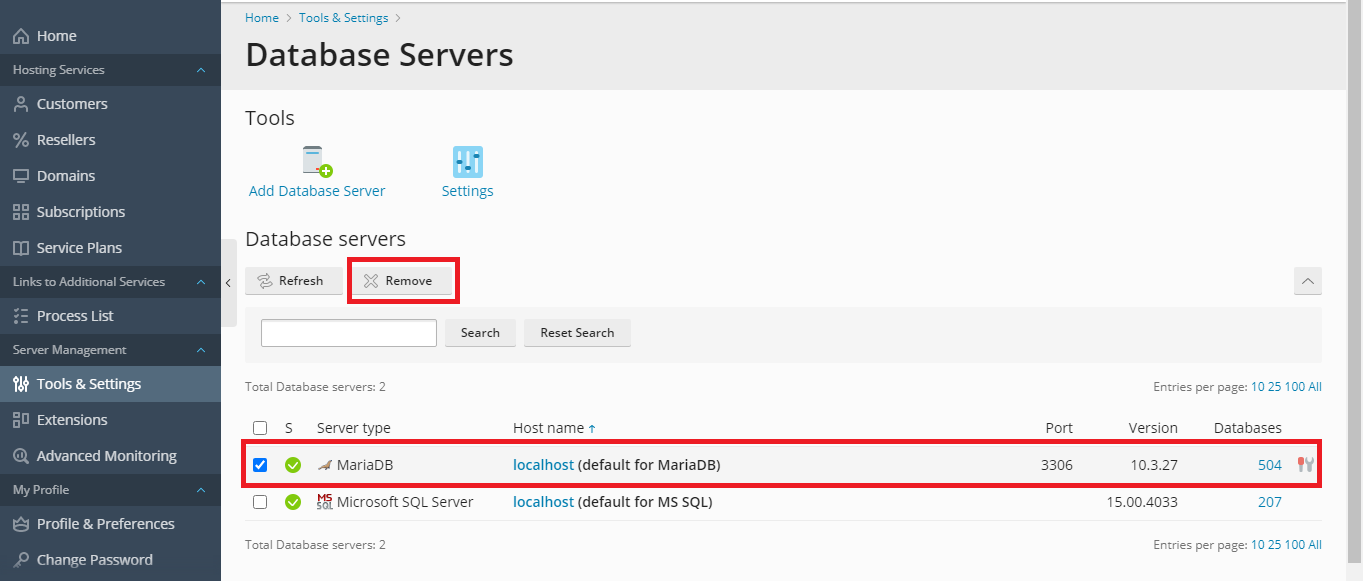This screenshot has width=1363, height=581.
Task: Collapse the left sidebar with arrow handle
Action: point(228,283)
